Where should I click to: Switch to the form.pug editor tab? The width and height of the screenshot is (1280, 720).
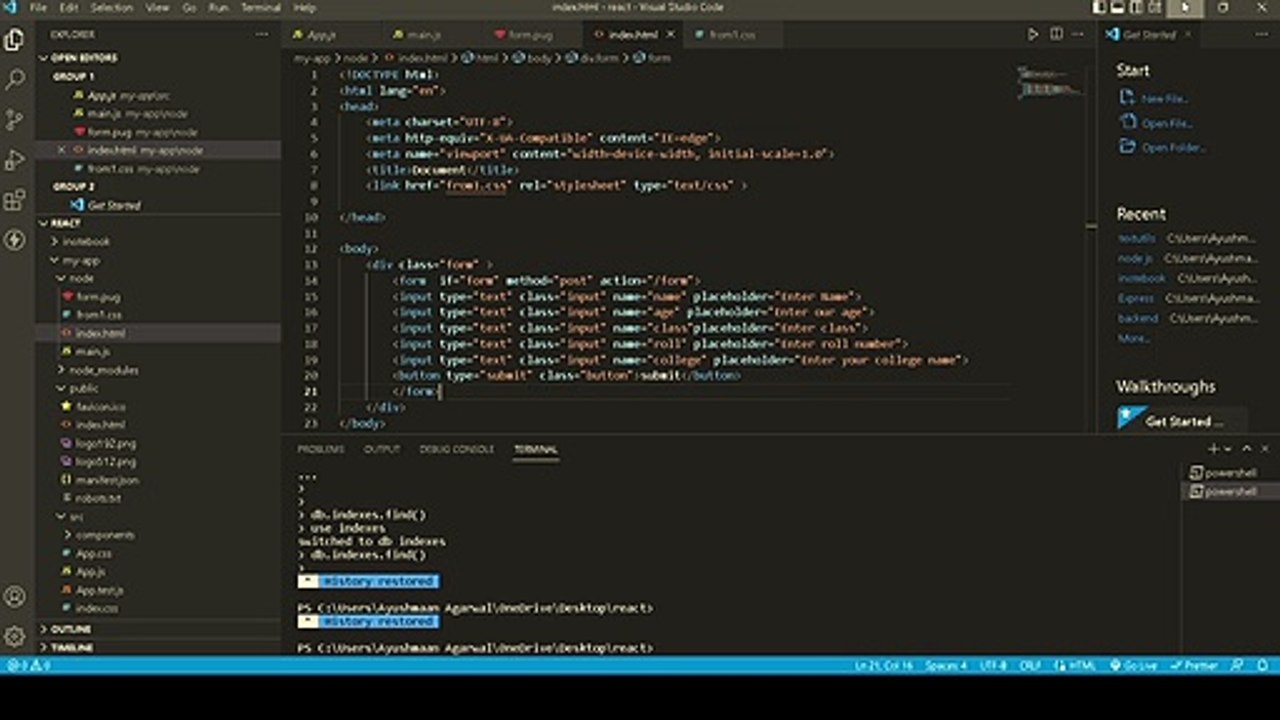point(530,34)
